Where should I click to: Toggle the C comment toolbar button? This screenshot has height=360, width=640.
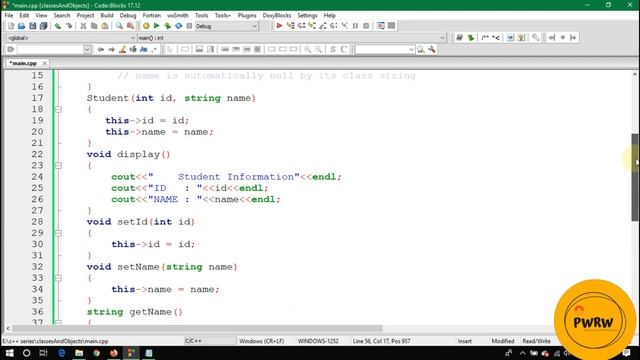coord(344,49)
